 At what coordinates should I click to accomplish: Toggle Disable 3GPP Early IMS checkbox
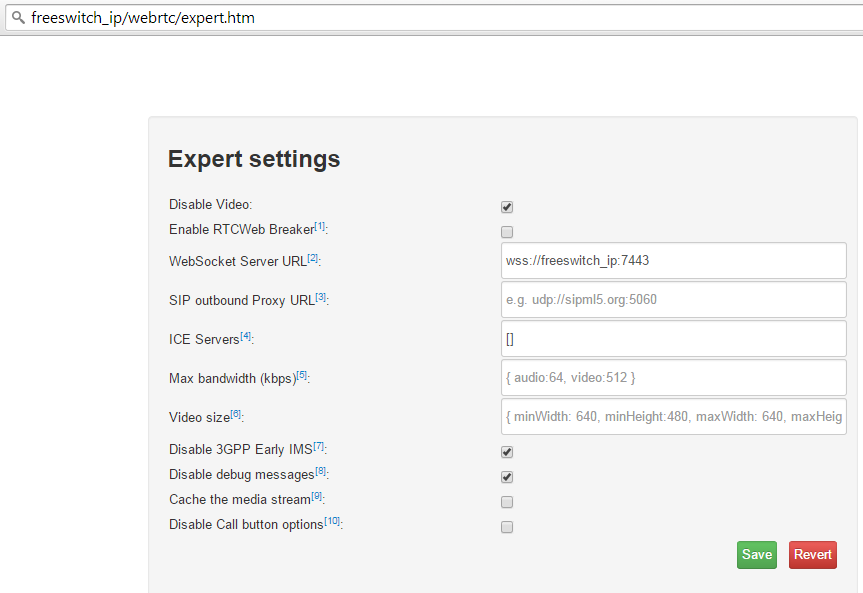pyautogui.click(x=507, y=452)
